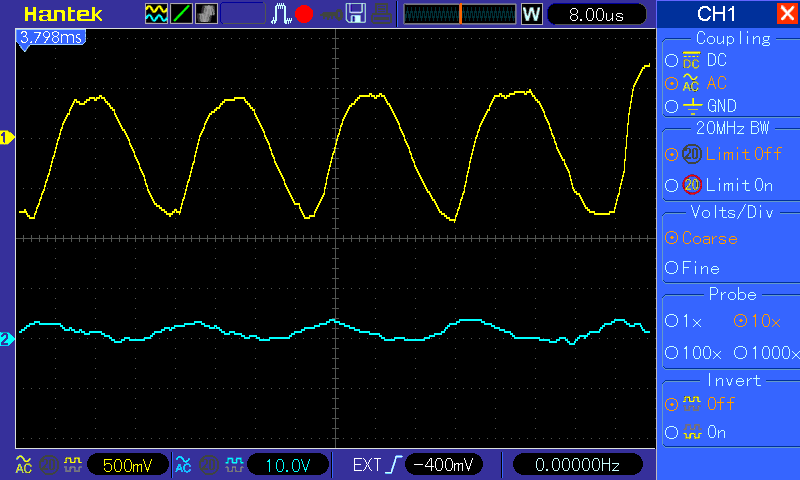Click the red run/stop indicator
800x480 pixels.
click(304, 14)
